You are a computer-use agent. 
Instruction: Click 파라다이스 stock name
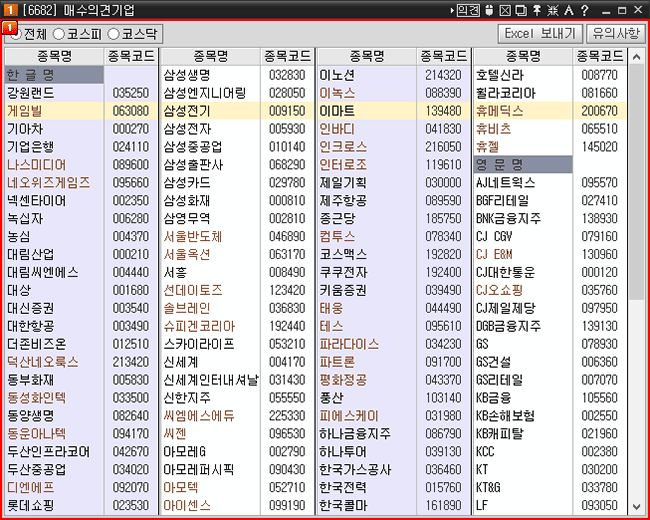349,344
